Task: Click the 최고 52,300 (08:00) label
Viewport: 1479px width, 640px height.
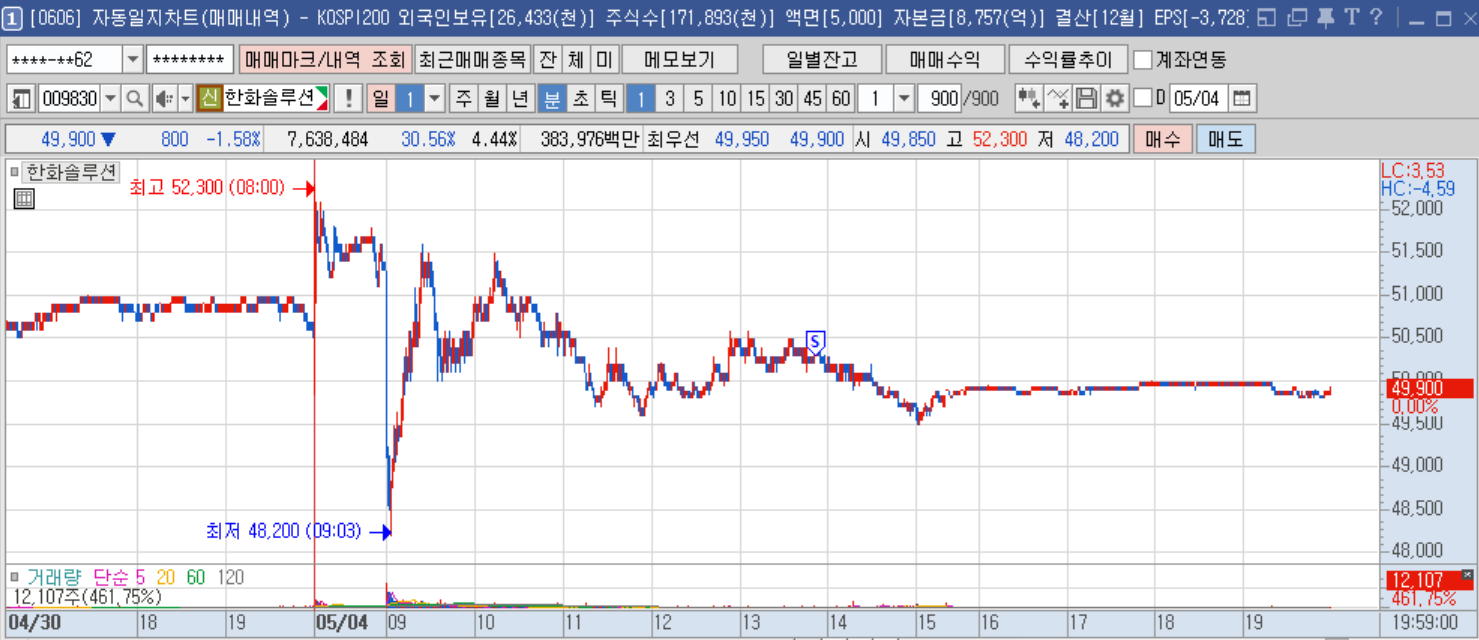Action: pyautogui.click(x=207, y=188)
